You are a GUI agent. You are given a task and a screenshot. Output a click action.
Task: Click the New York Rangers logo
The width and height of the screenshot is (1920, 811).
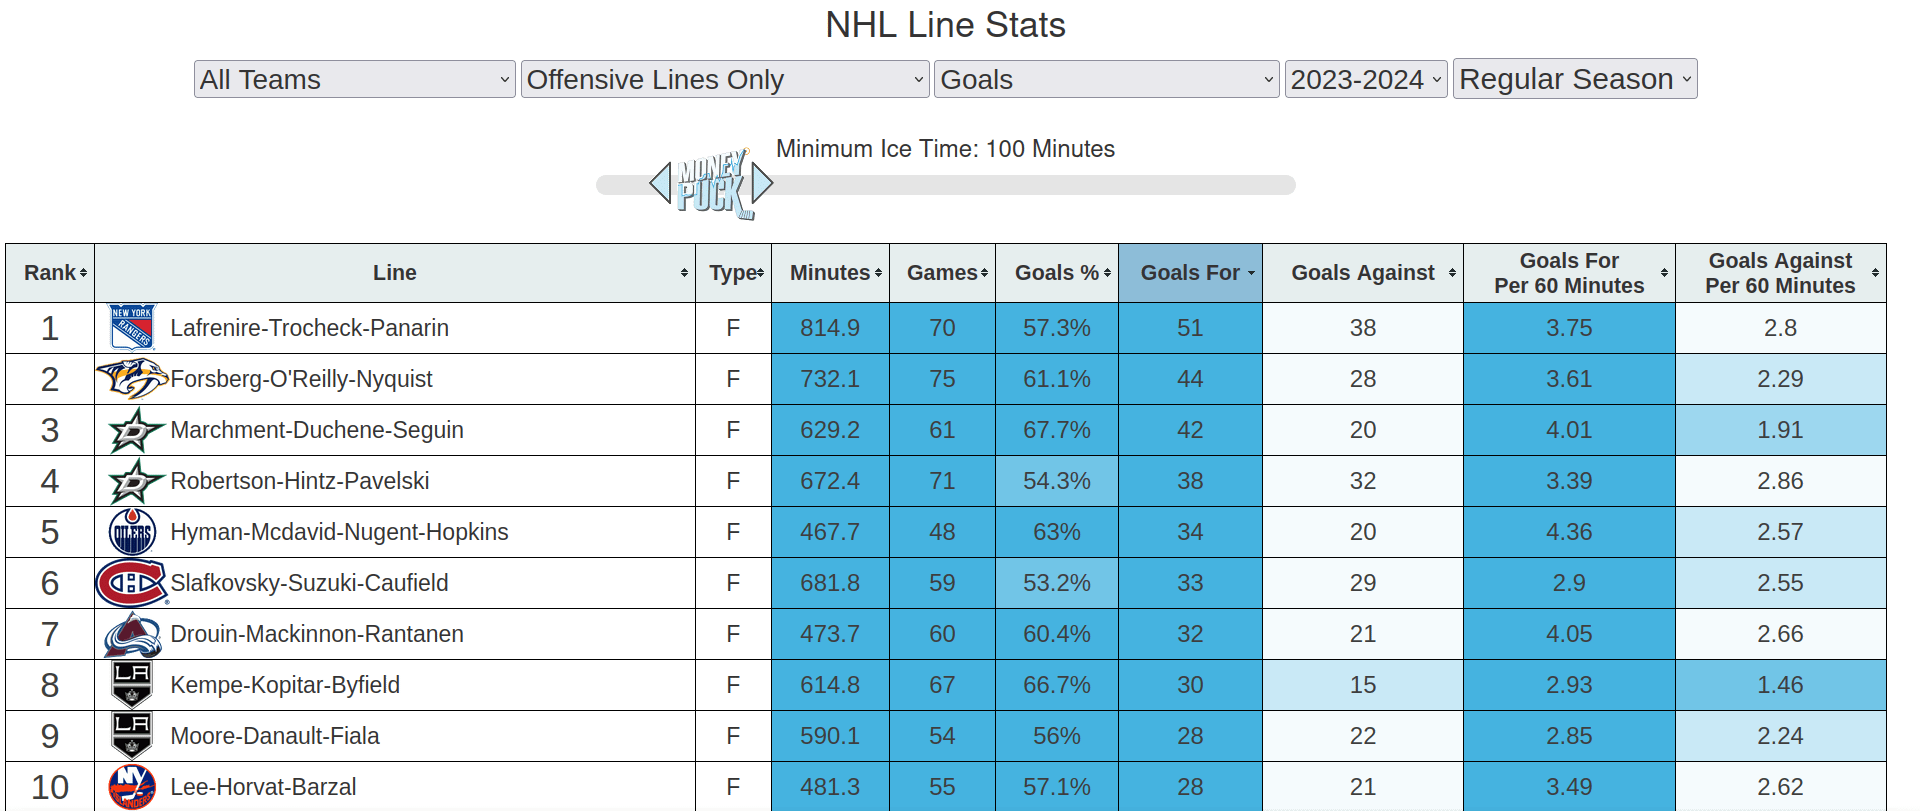132,328
